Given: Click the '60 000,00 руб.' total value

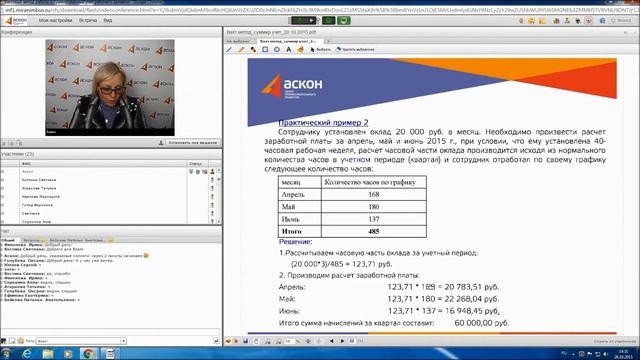Looking at the screenshot, I should pyautogui.click(x=482, y=323).
